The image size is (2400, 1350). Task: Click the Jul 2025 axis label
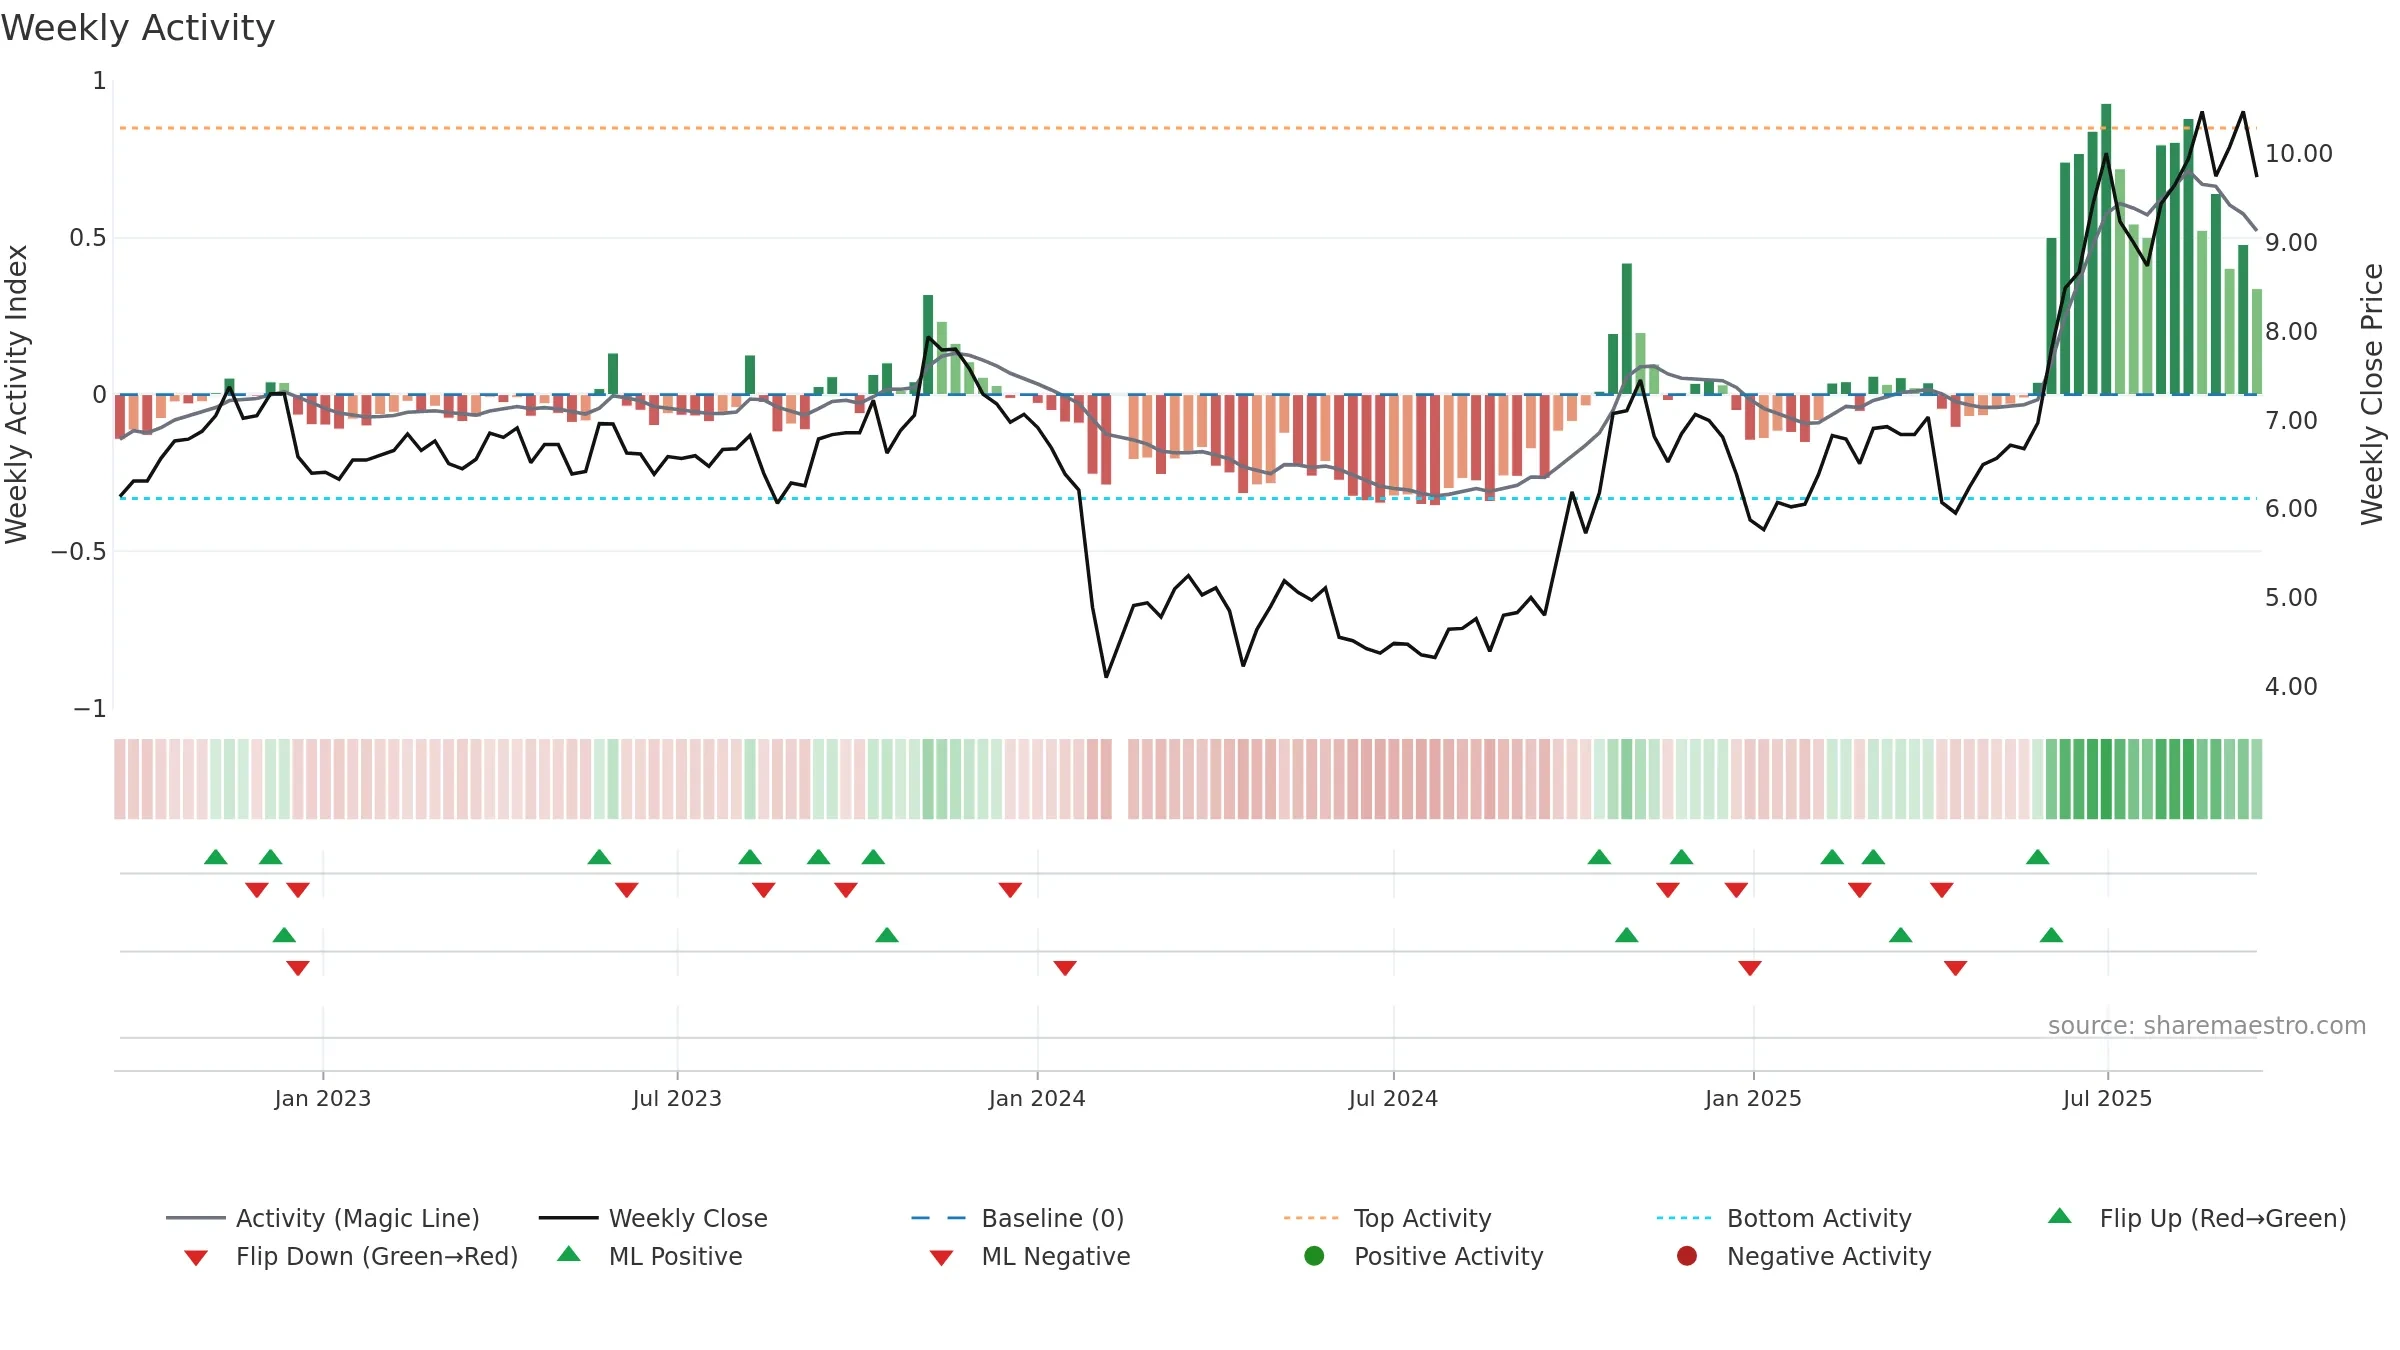2107,1098
